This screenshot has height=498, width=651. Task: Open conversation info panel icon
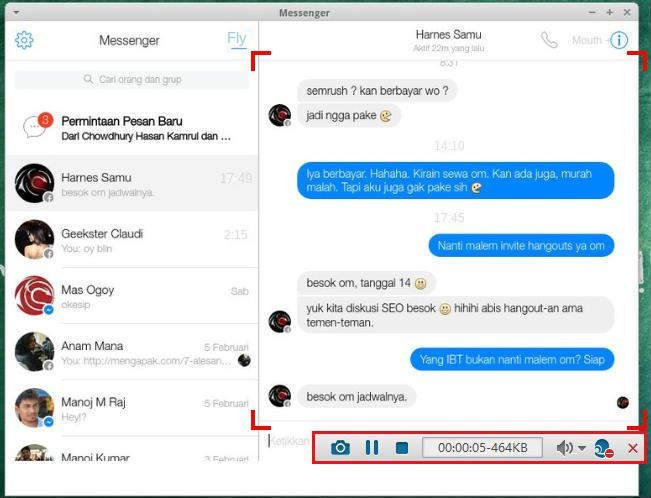click(619, 41)
